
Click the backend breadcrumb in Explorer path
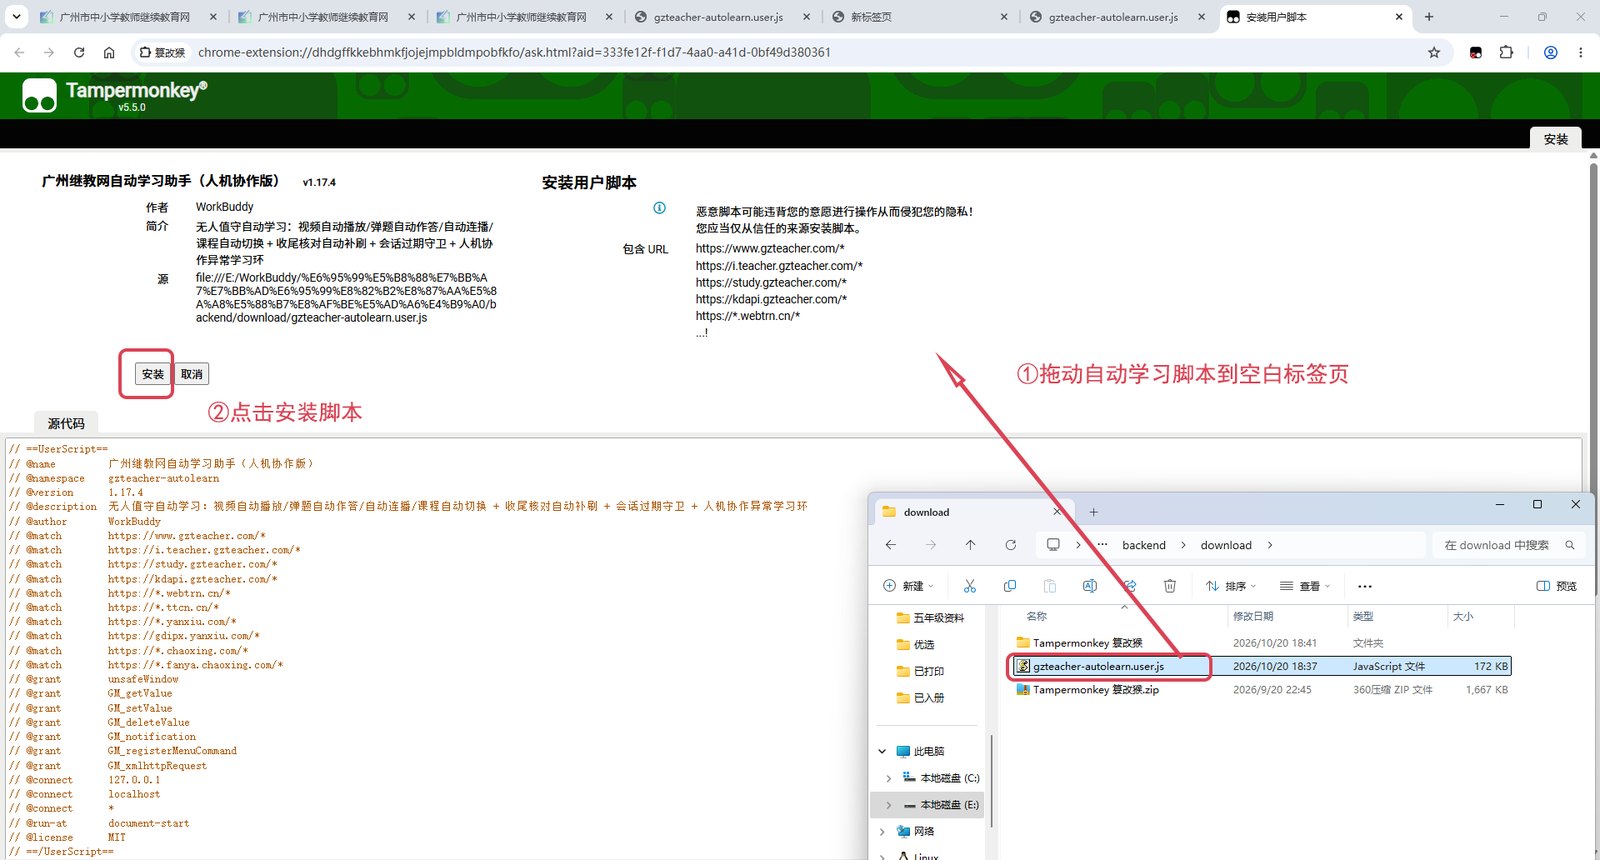coord(1143,545)
